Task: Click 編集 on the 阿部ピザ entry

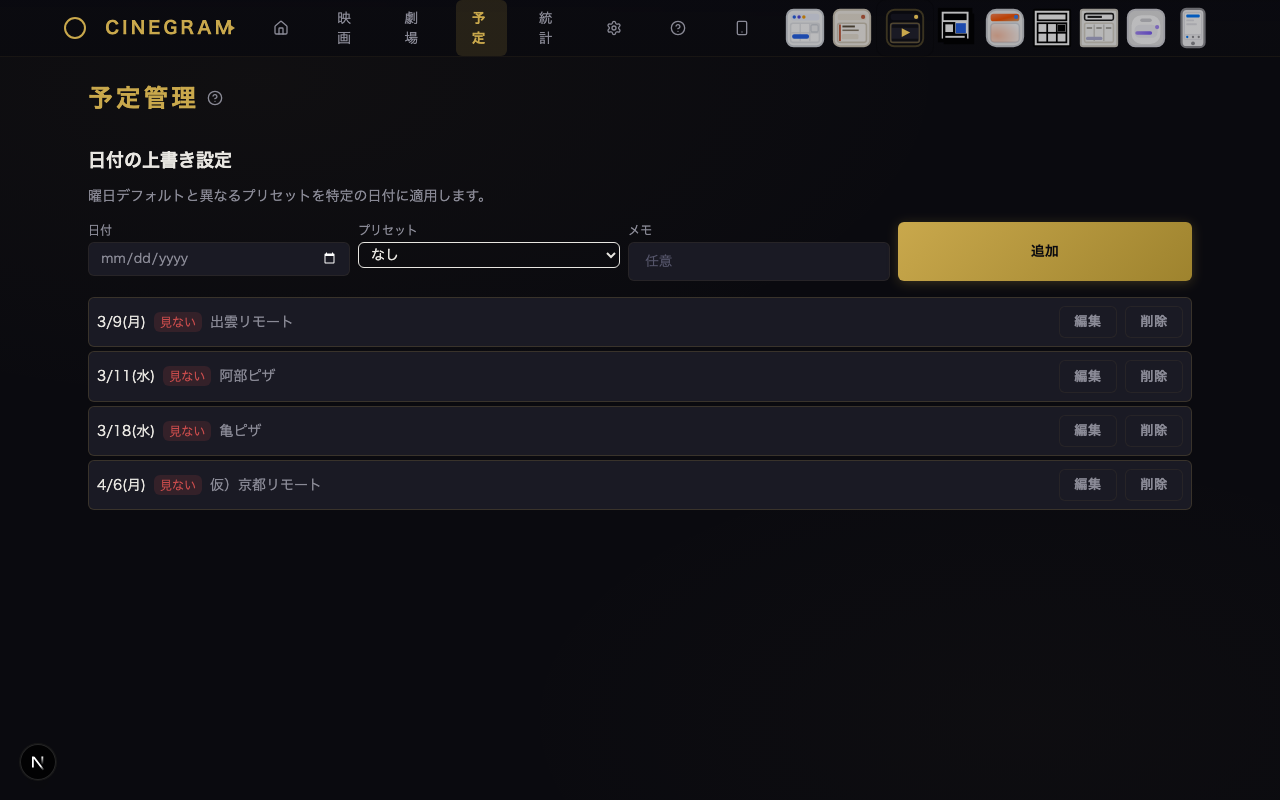Action: 1088,376
